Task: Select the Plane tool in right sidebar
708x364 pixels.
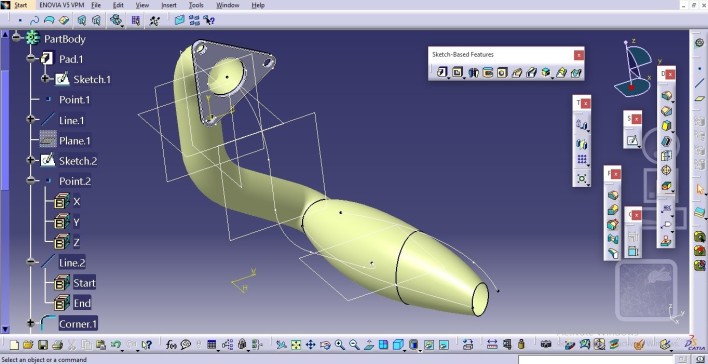Action: (699, 98)
